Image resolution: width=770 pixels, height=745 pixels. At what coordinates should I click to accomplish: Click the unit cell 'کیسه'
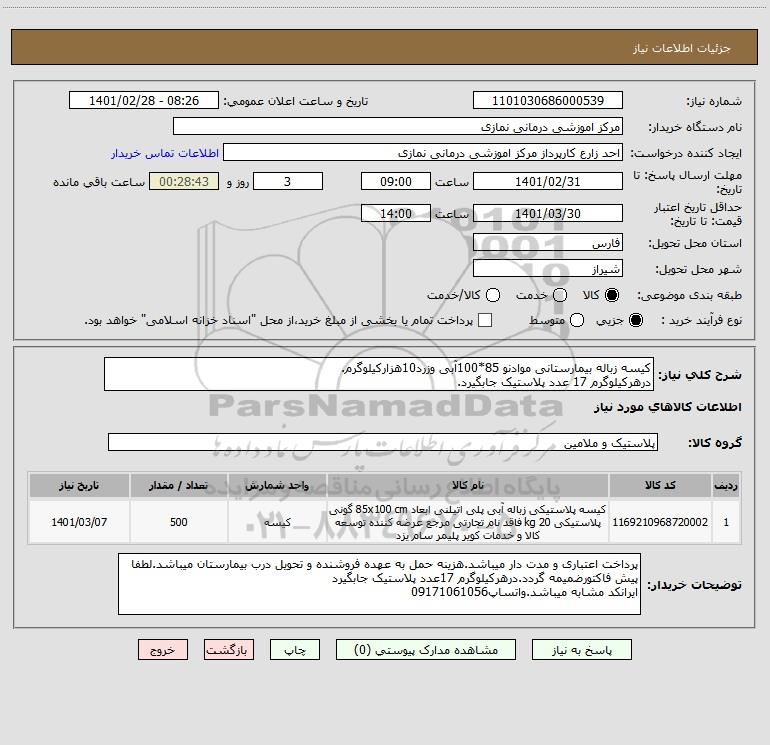277,522
